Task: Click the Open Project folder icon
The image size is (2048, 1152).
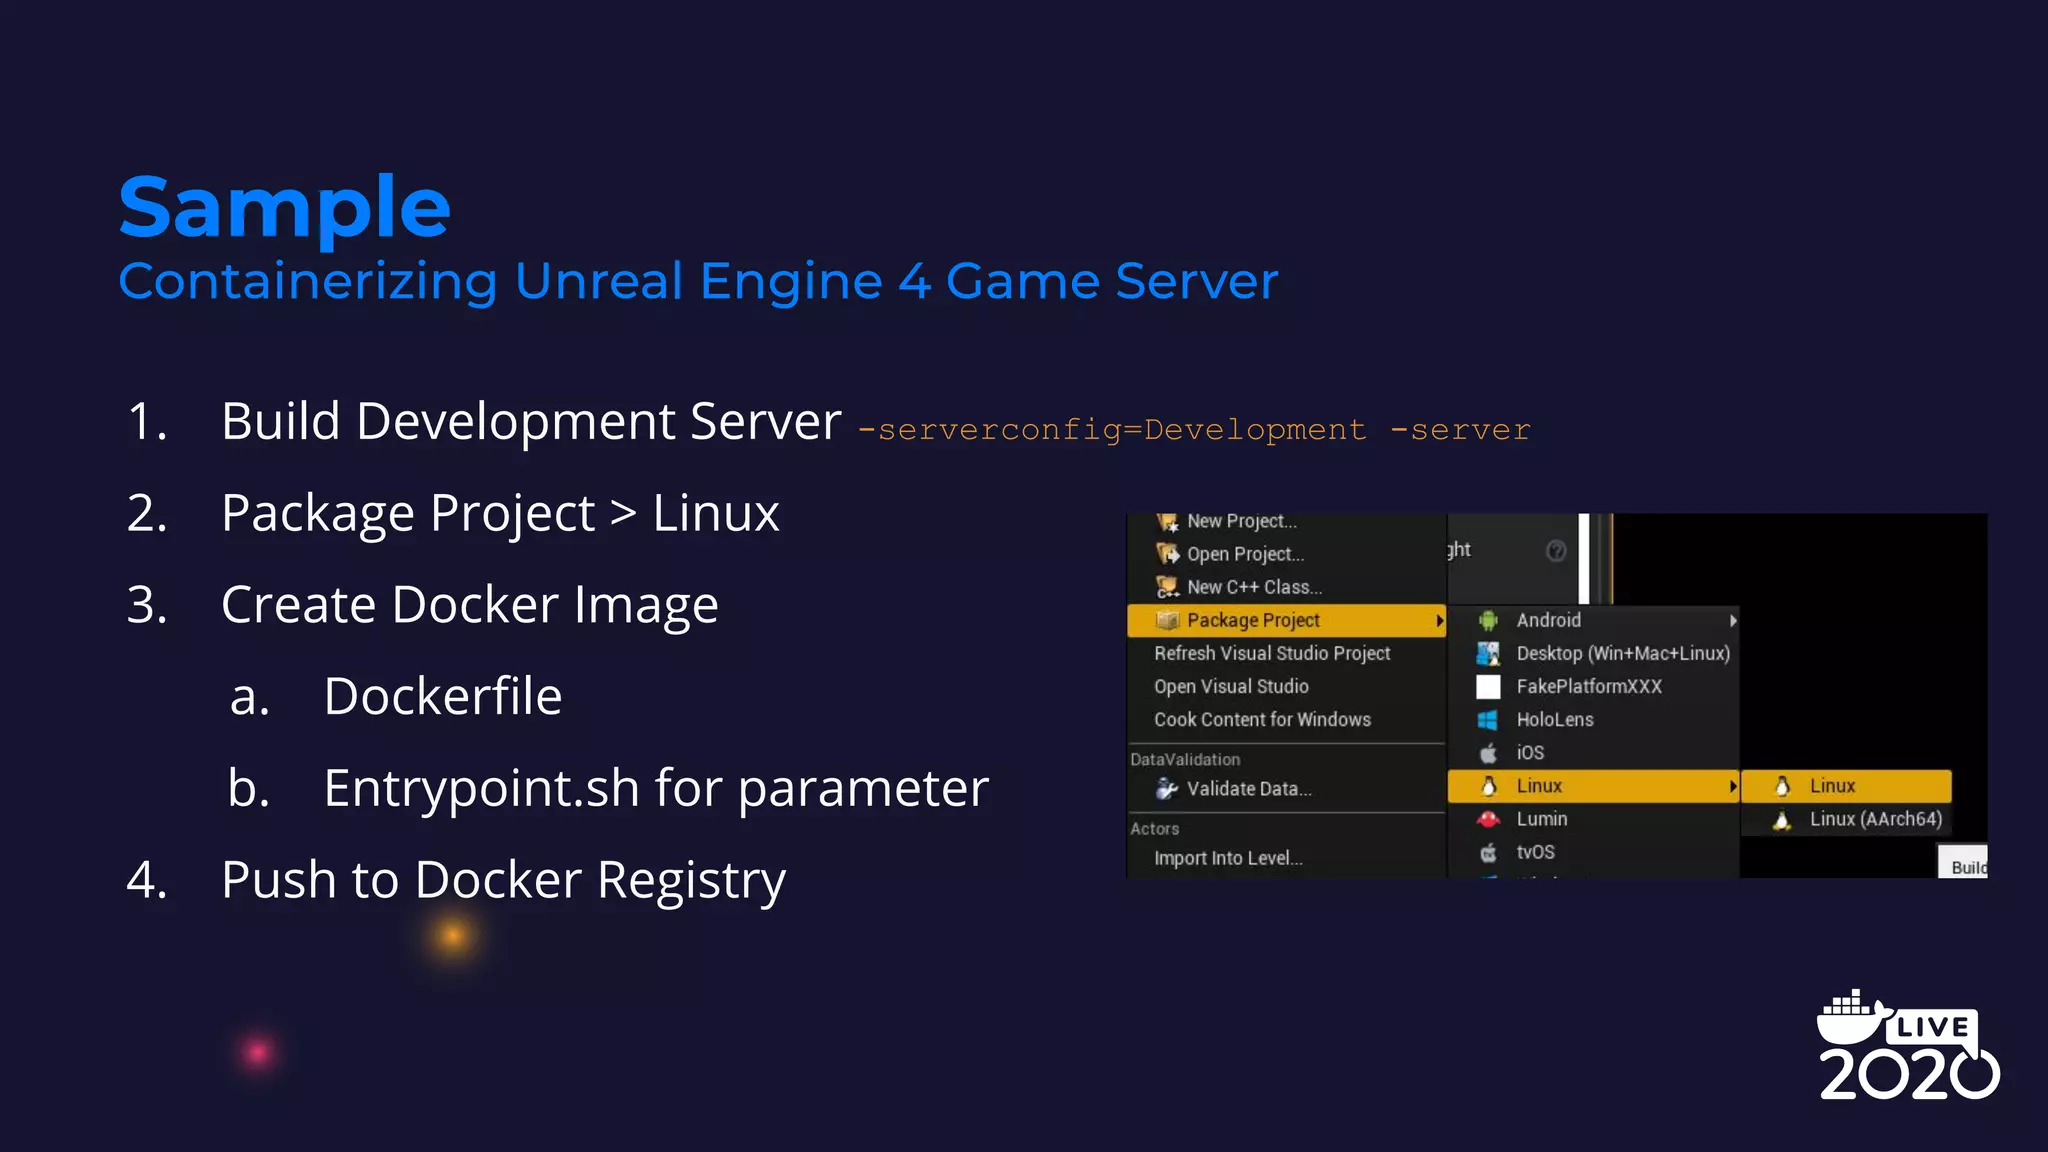Action: click(x=1167, y=553)
